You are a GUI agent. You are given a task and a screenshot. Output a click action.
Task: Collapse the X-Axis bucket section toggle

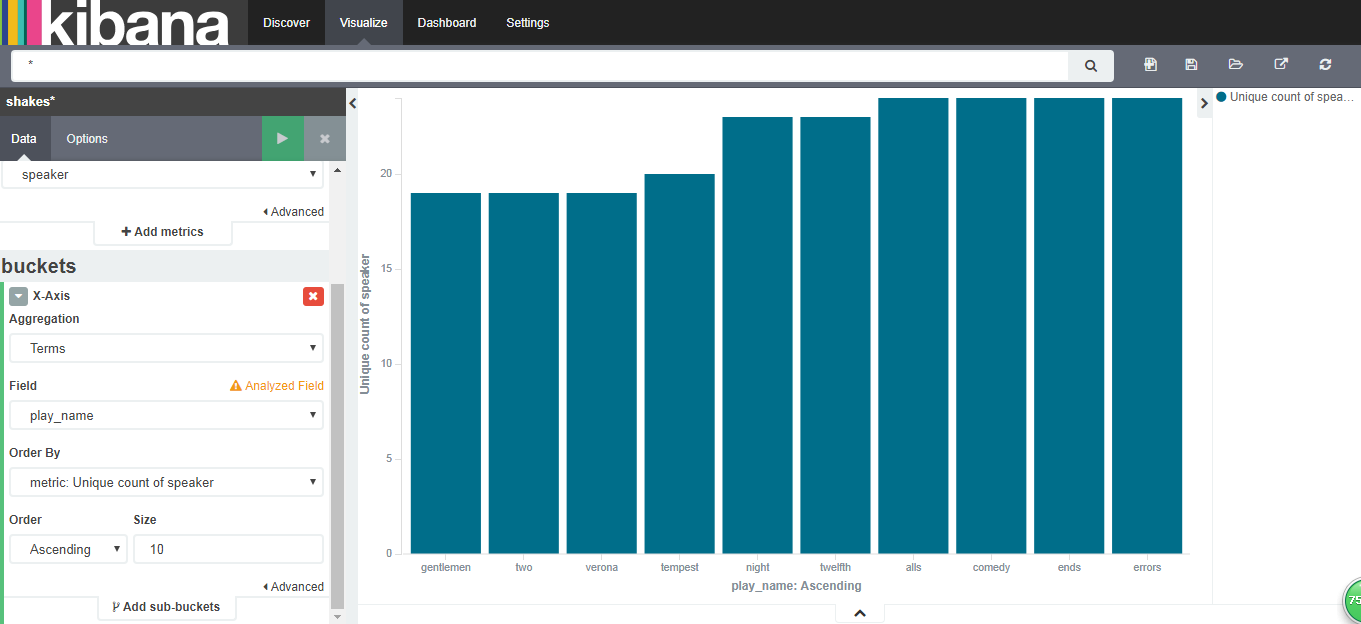[18, 296]
